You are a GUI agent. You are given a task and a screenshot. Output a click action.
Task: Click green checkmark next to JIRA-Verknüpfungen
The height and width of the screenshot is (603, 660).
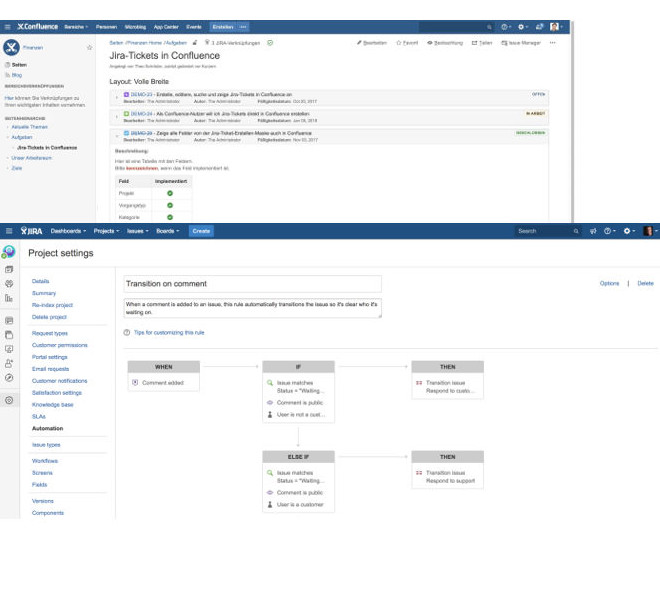point(270,43)
